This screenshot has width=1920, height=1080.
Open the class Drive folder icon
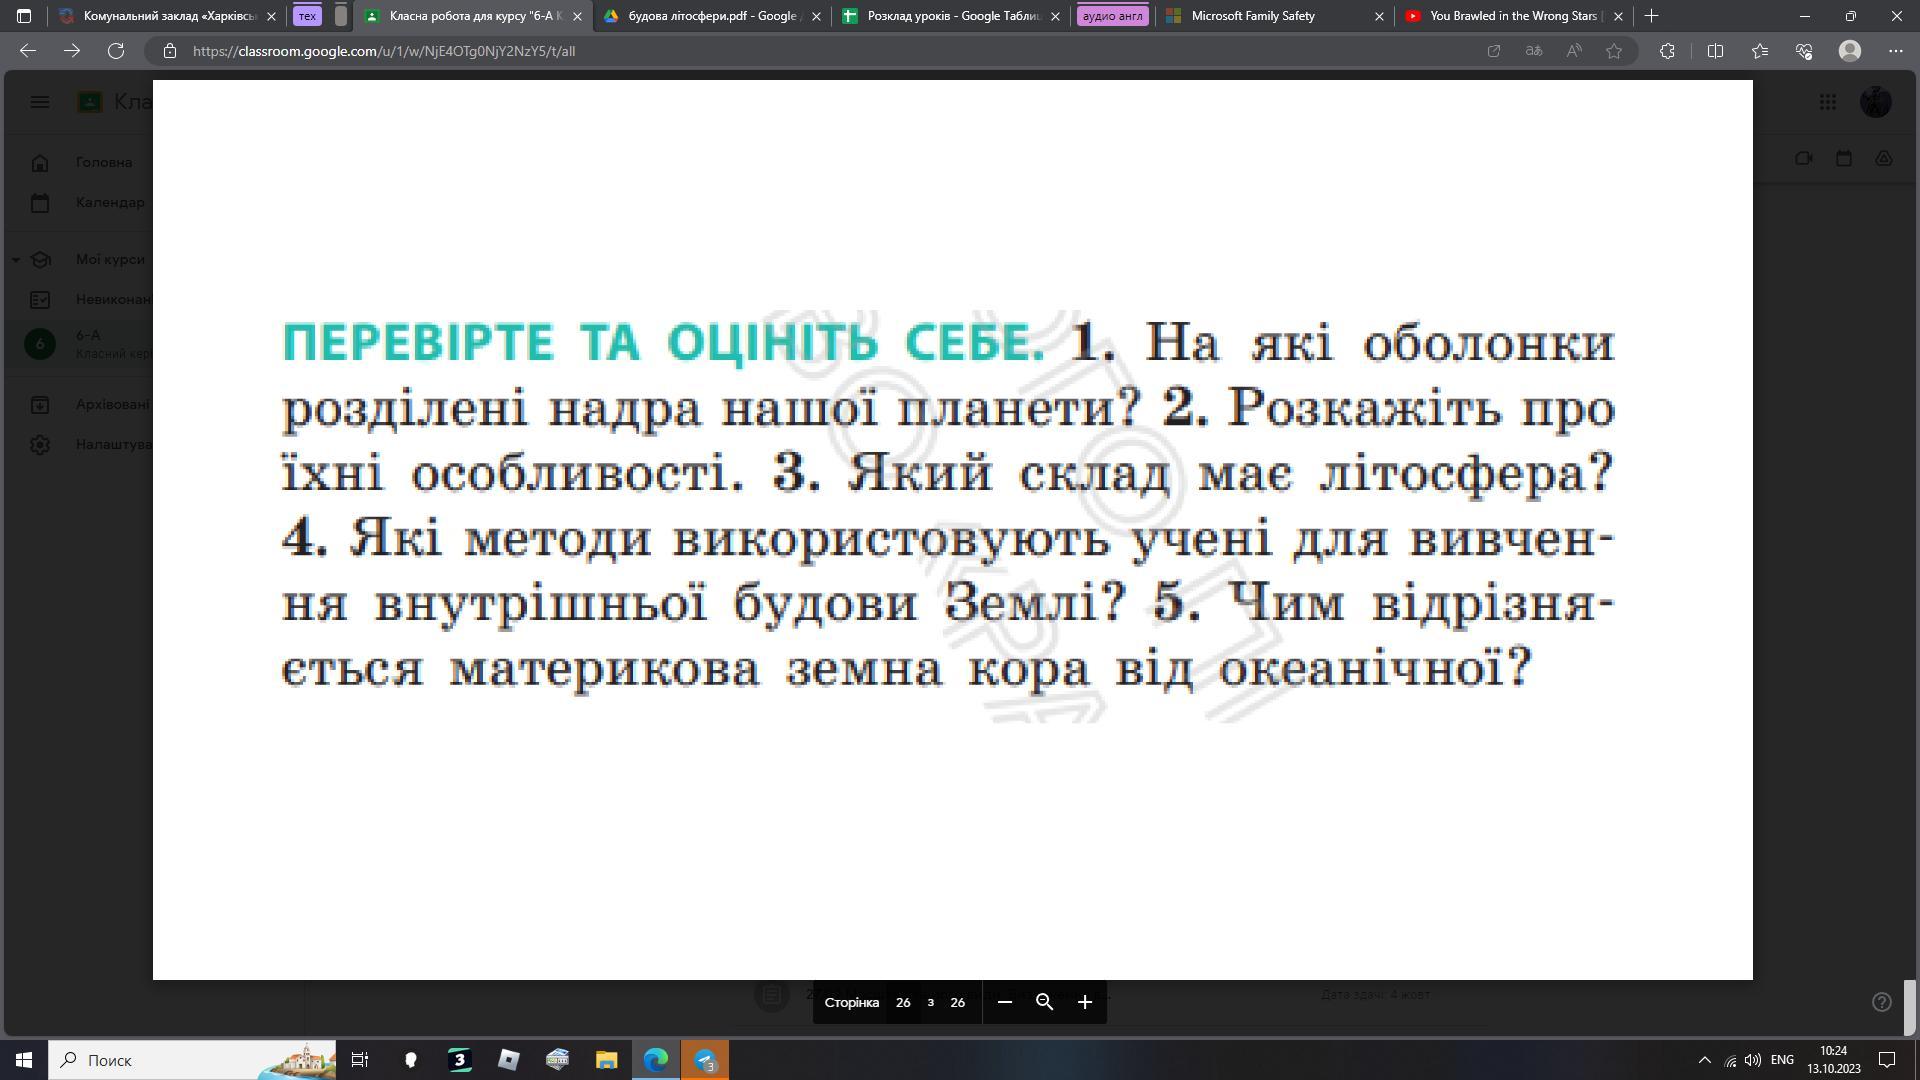1884,159
